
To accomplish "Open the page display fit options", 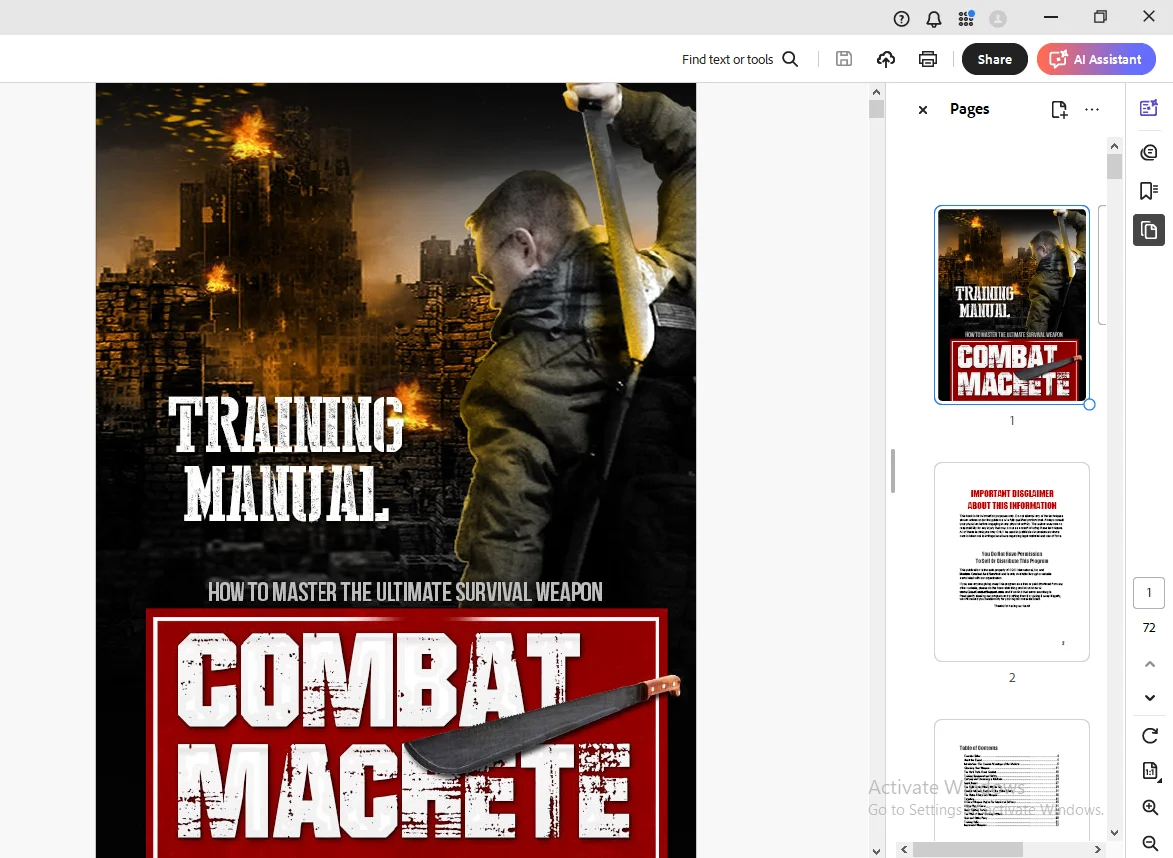I will (x=1151, y=770).
